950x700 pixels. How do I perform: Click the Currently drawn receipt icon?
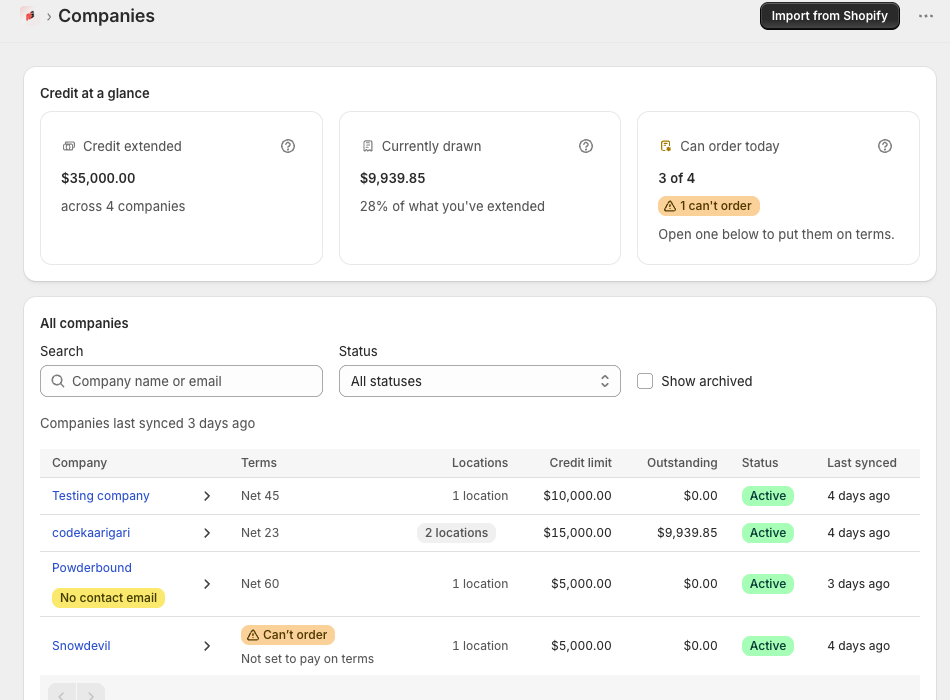[x=367, y=146]
